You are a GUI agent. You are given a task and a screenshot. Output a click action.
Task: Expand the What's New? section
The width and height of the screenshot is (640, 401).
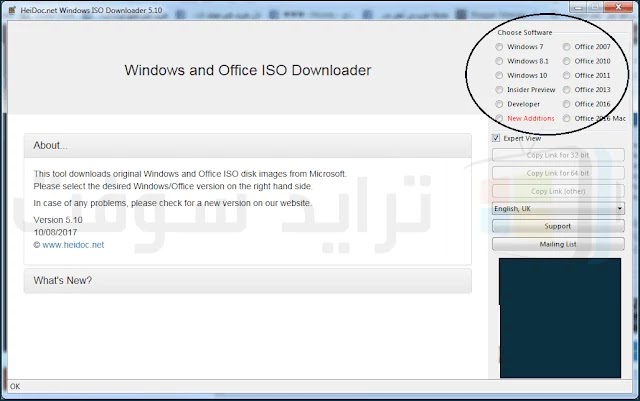pos(248,281)
